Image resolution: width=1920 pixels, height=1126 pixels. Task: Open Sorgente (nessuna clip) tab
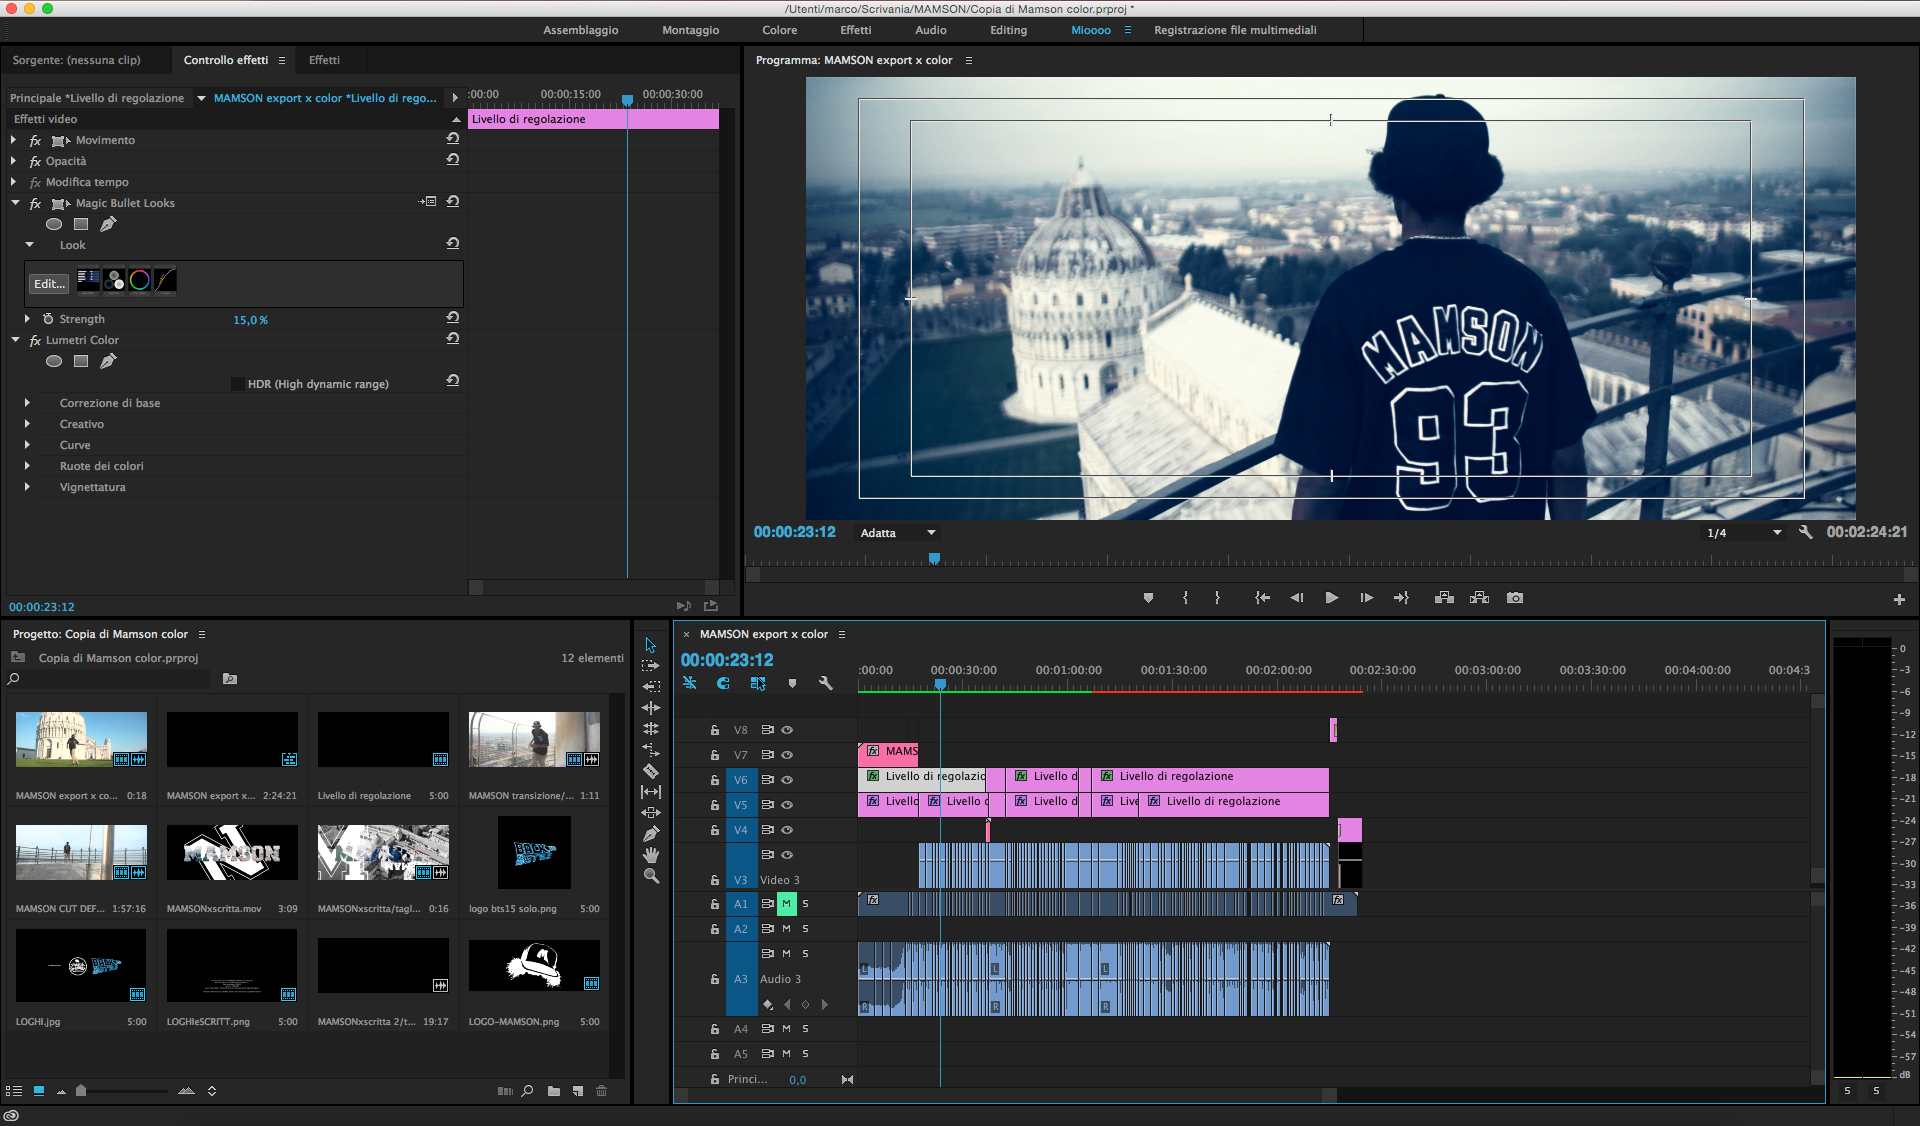pos(76,60)
